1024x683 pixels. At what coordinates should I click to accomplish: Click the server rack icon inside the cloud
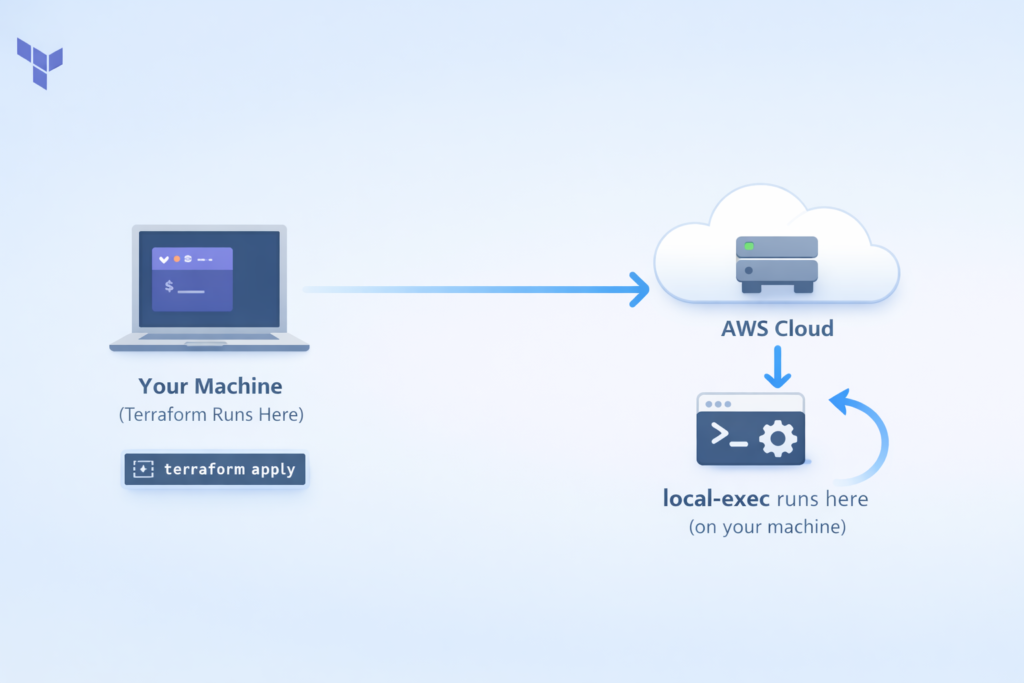[777, 265]
